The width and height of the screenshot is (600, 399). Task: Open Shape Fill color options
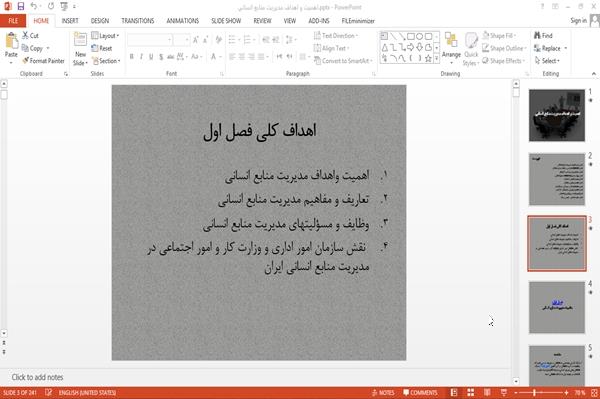coord(499,36)
